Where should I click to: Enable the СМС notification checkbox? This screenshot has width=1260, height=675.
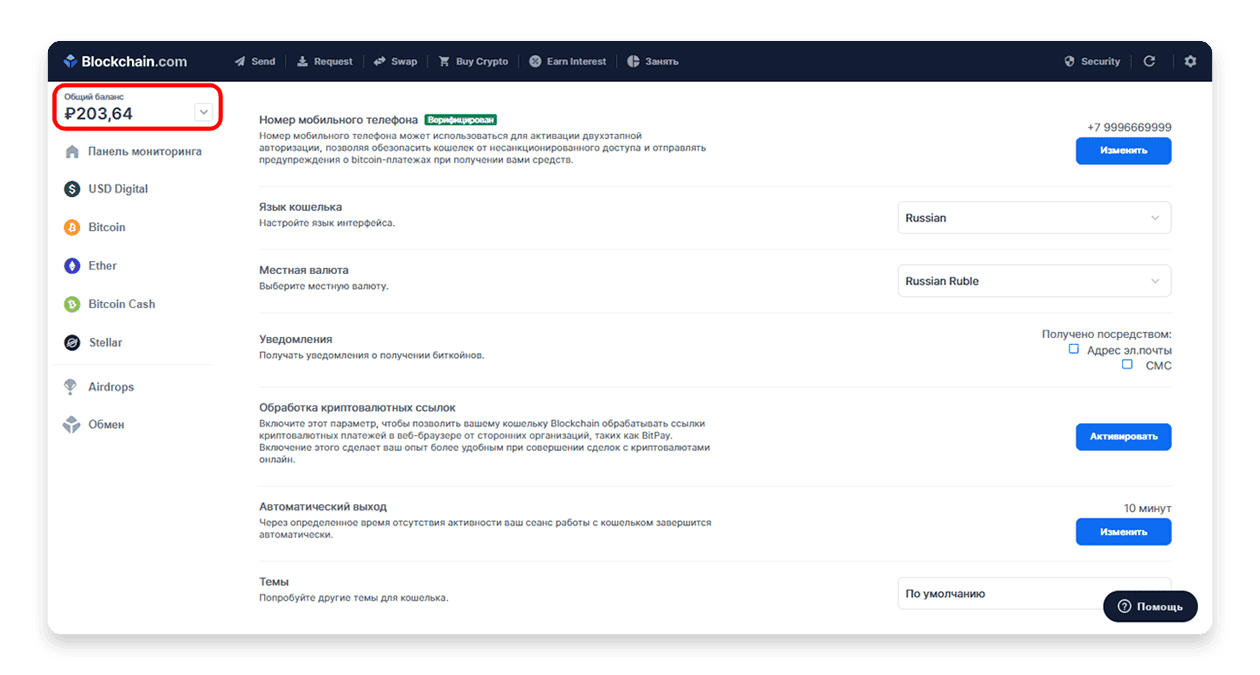click(x=1127, y=364)
